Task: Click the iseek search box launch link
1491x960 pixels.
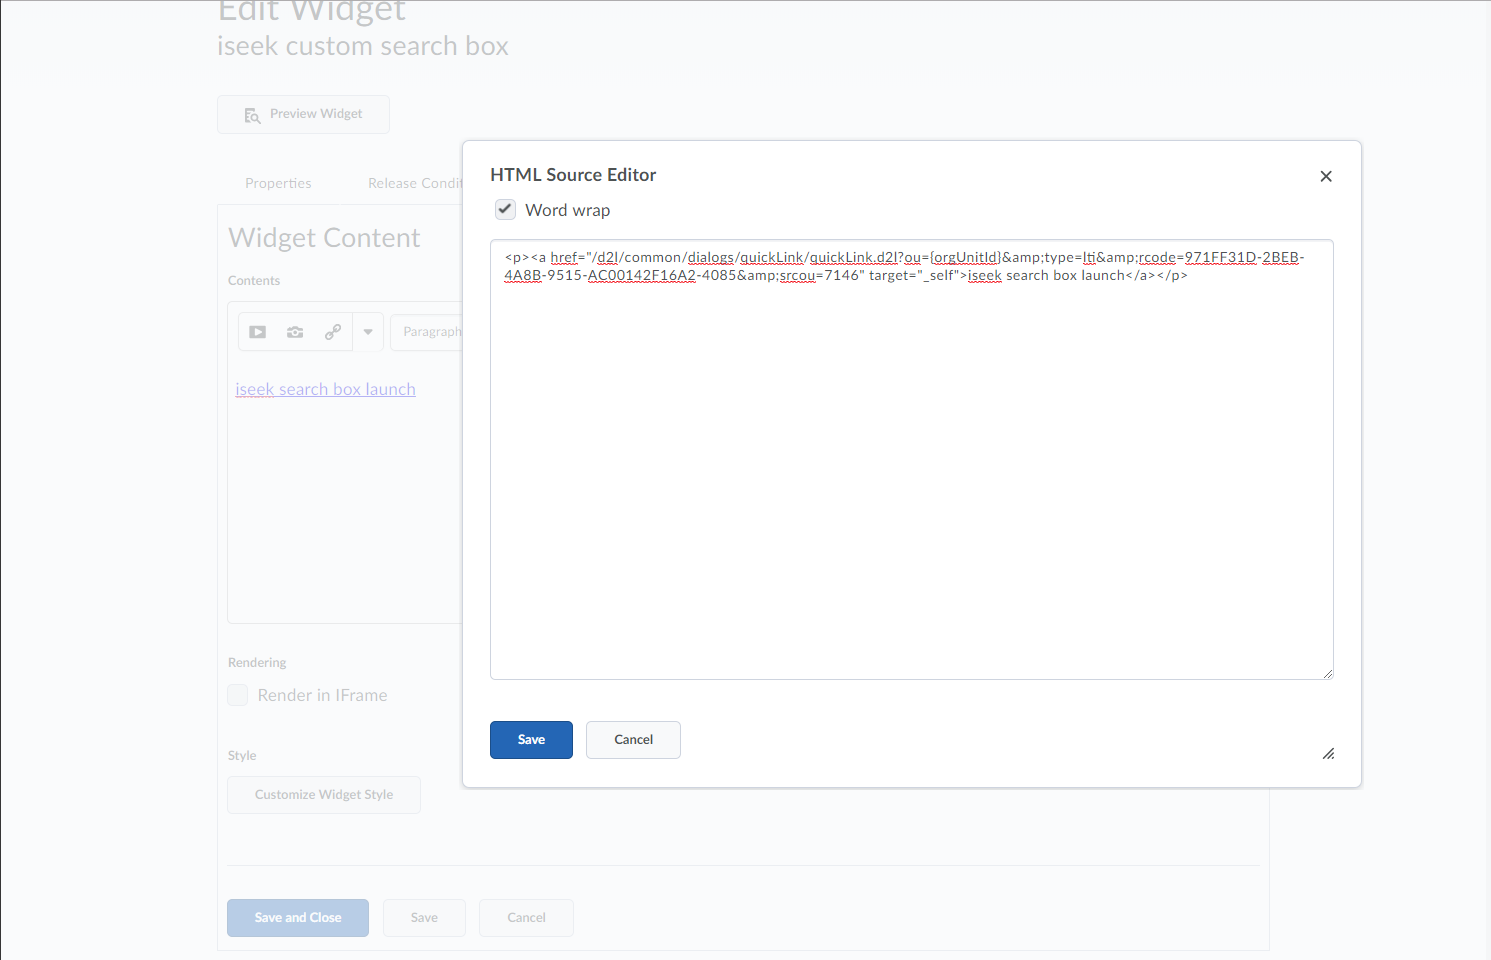Action: 325,390
